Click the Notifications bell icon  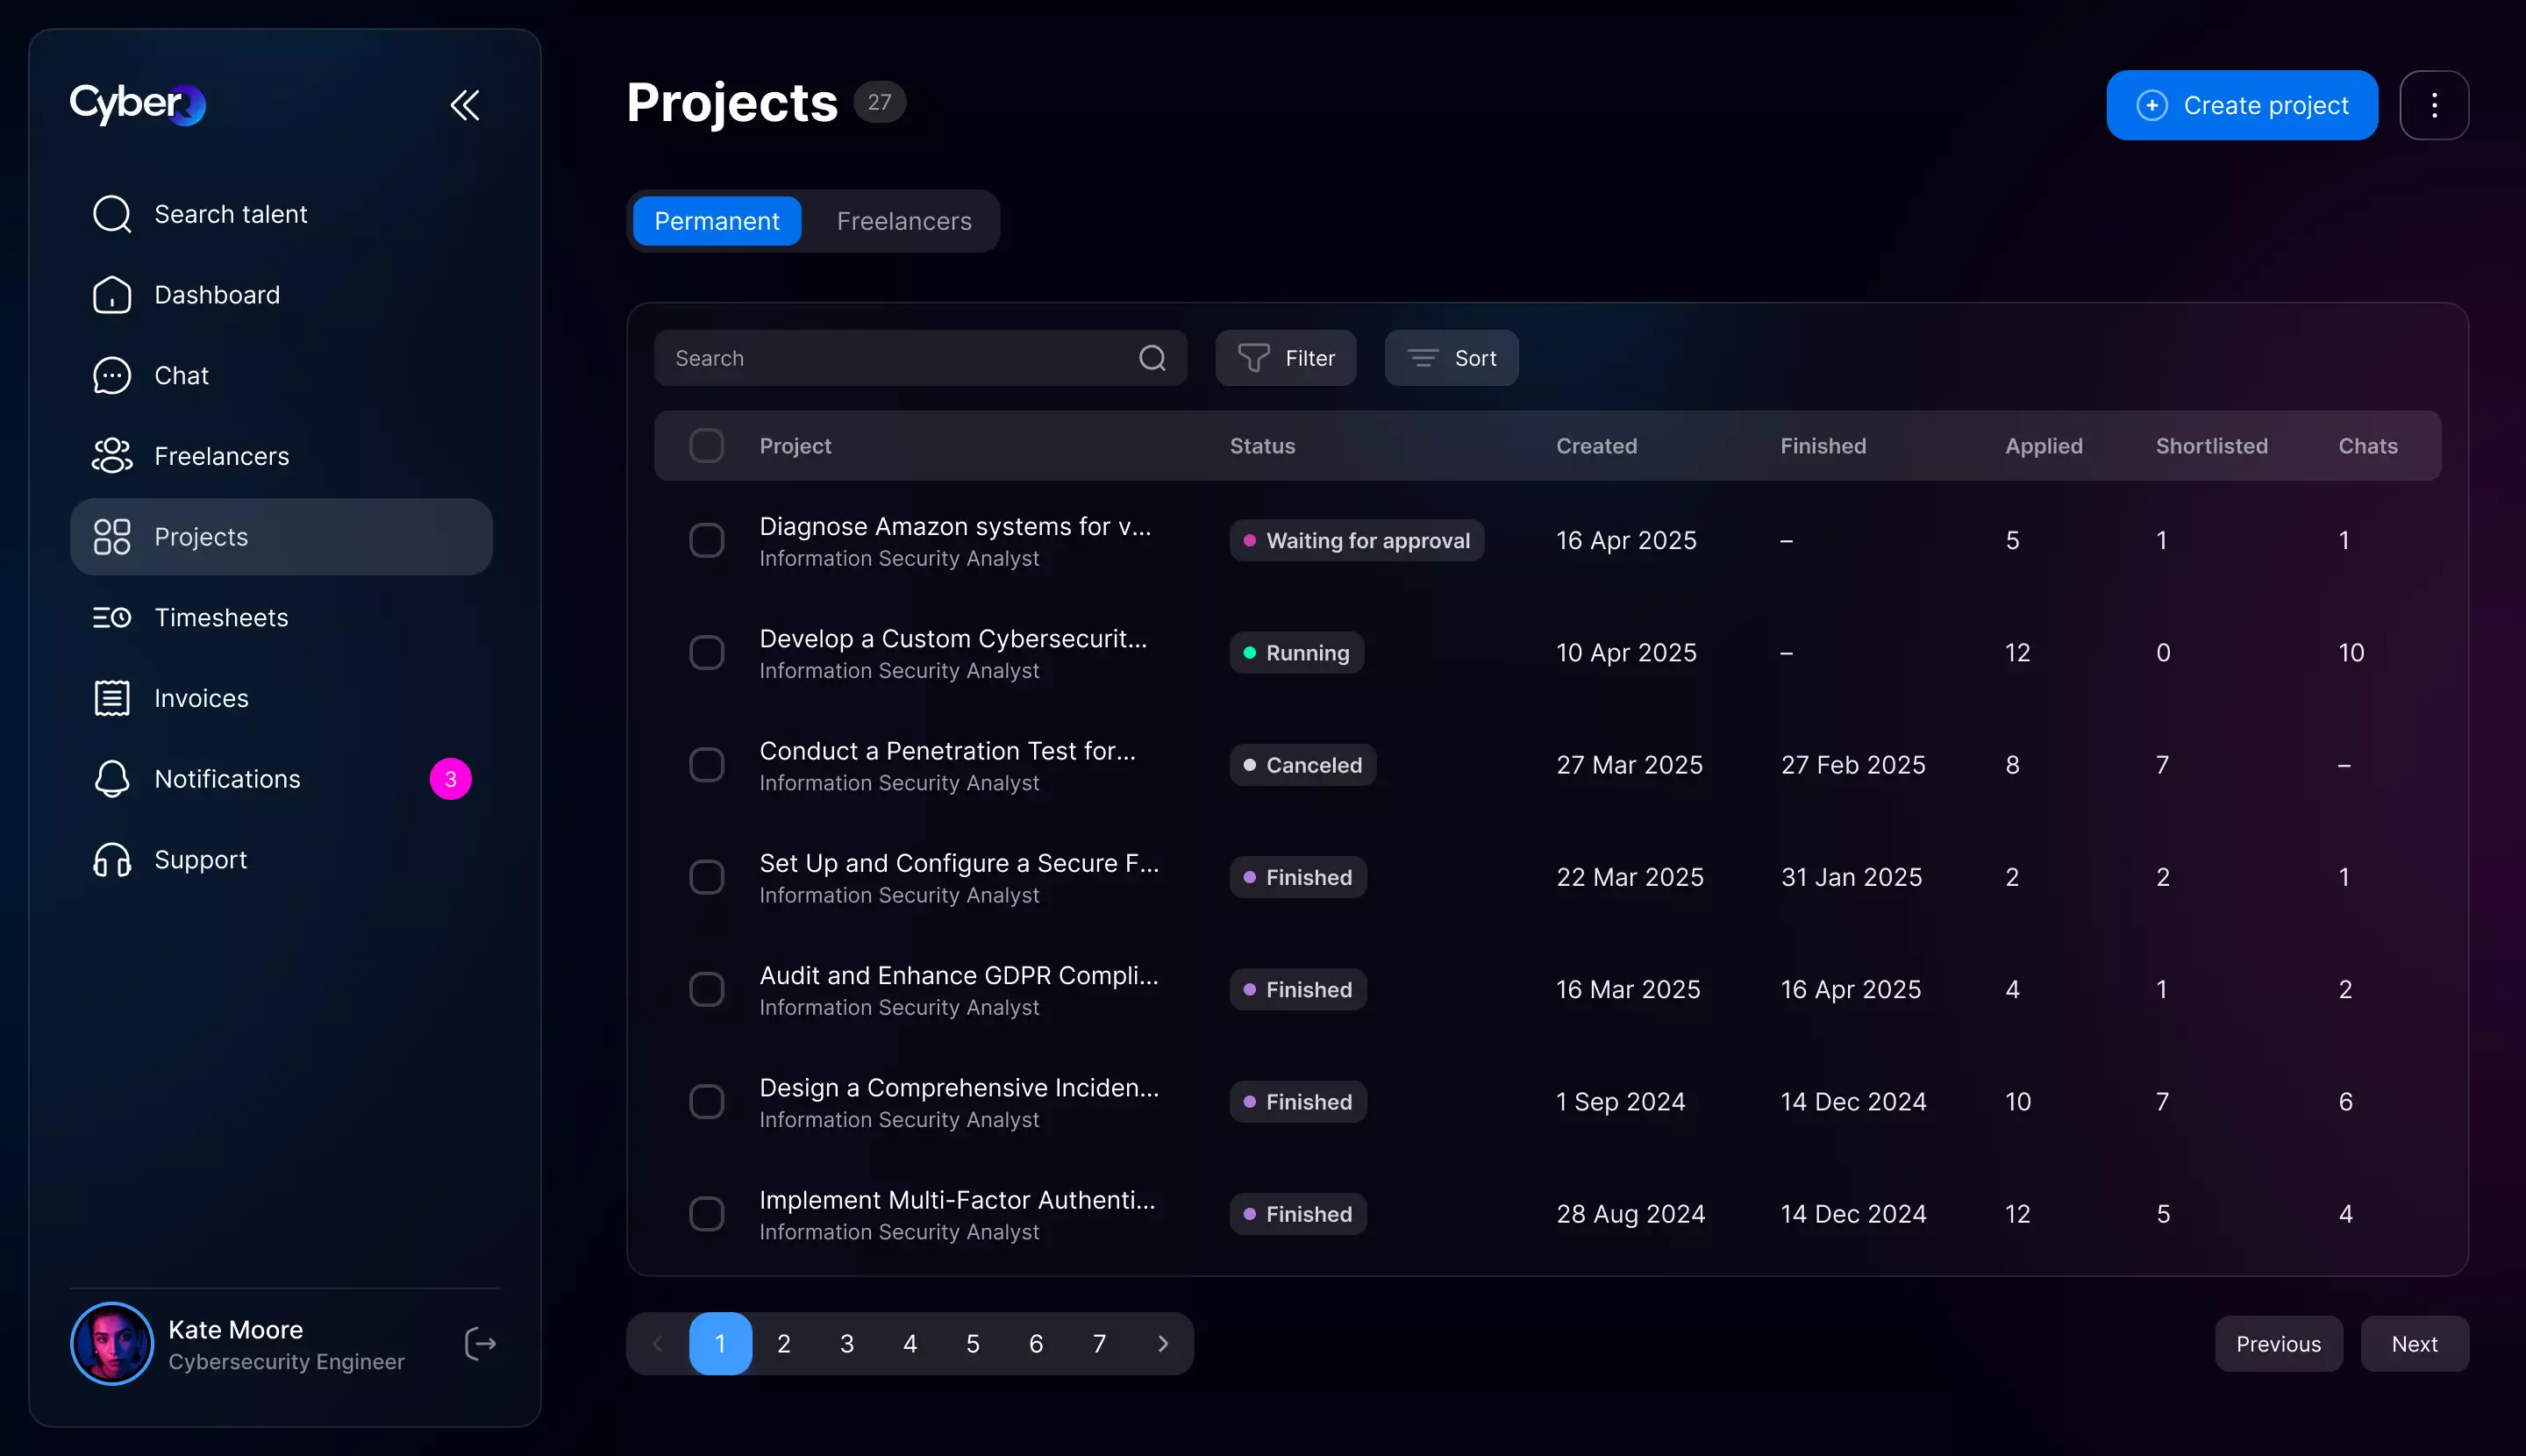click(x=111, y=779)
